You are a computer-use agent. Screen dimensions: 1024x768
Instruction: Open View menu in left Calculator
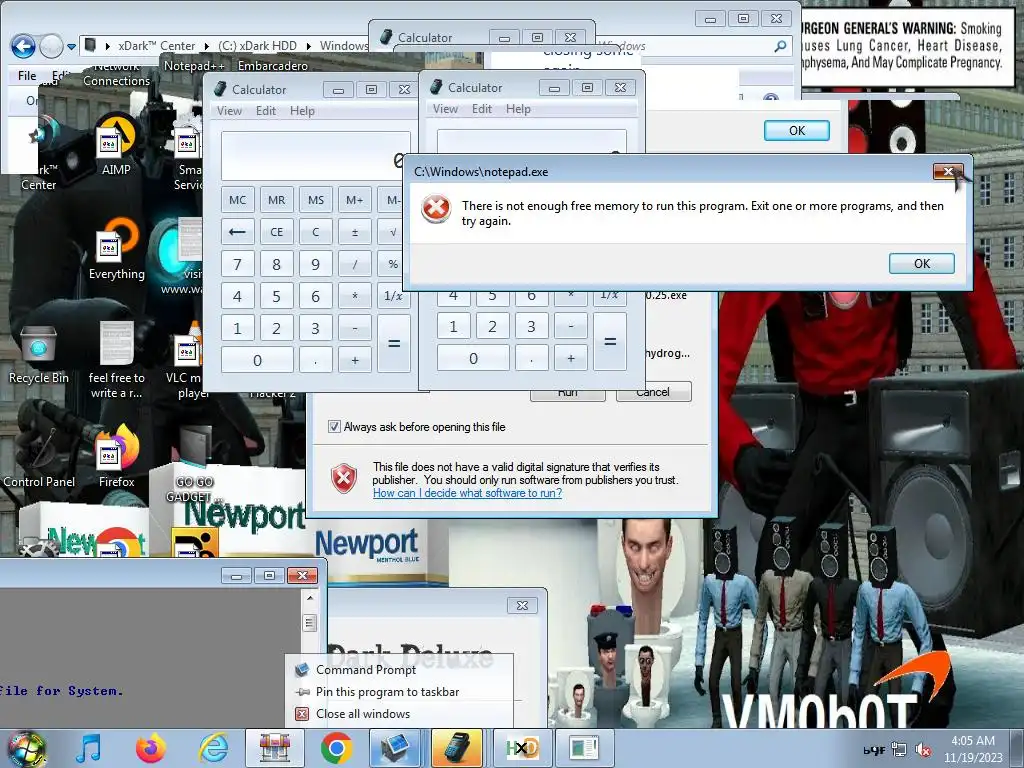(x=229, y=110)
